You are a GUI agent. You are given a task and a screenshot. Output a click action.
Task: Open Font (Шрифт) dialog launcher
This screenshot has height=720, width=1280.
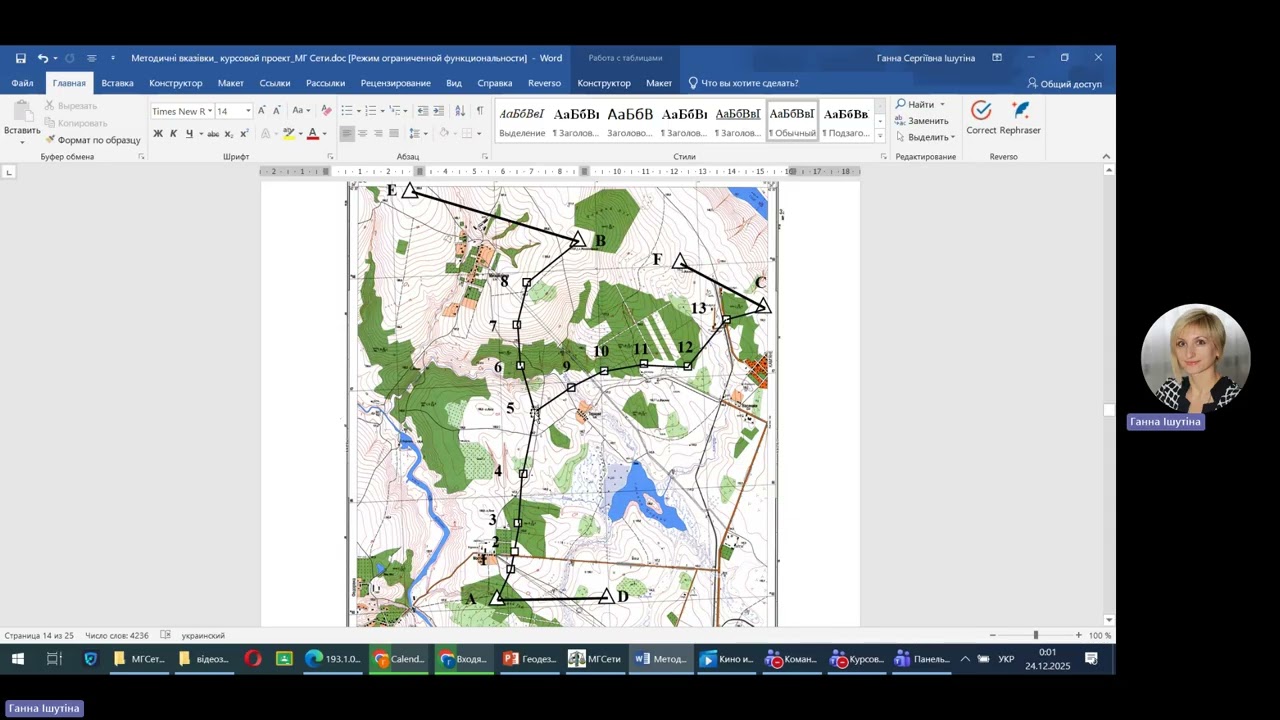(330, 157)
